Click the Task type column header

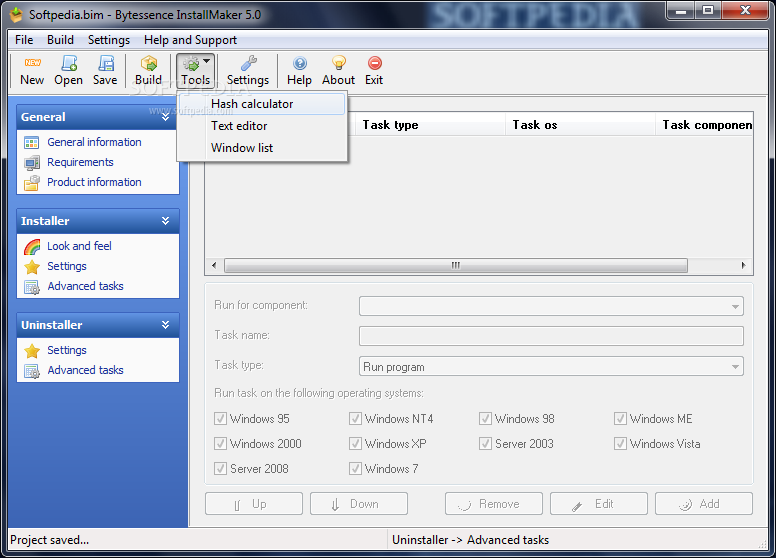tap(430, 125)
